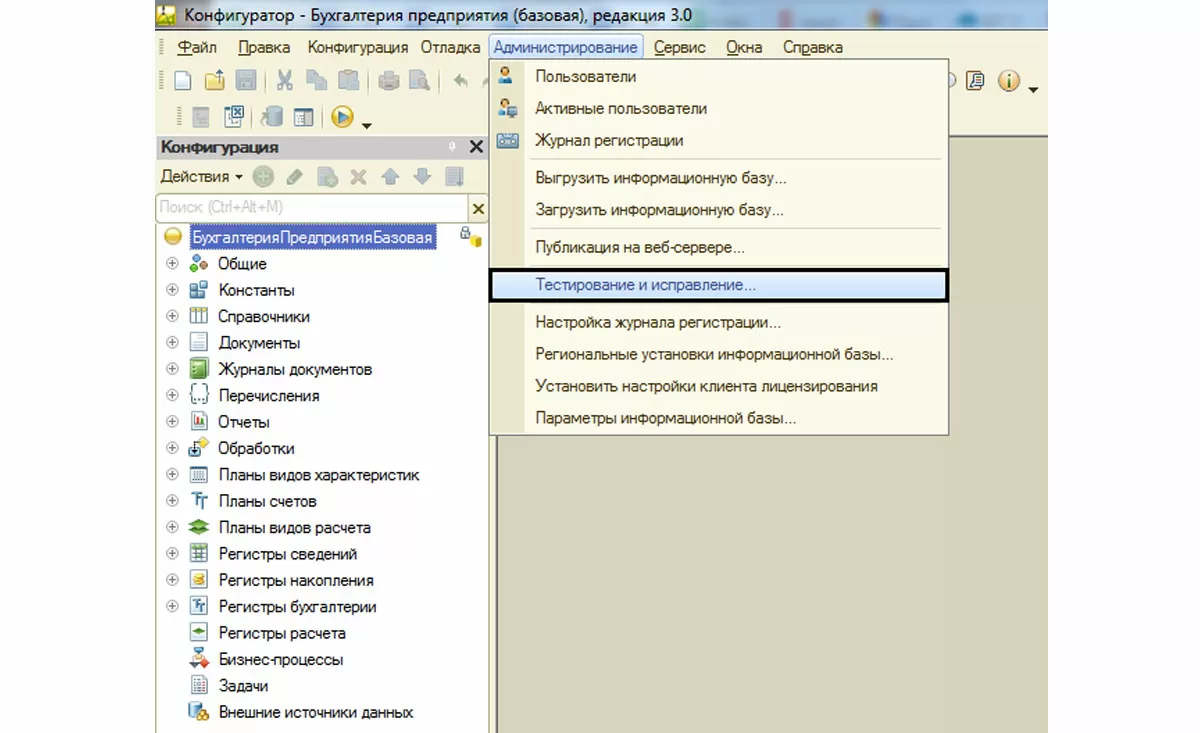Select the БухгалтерияПредприятияБазовая root node
This screenshot has width=1200, height=733.
313,238
